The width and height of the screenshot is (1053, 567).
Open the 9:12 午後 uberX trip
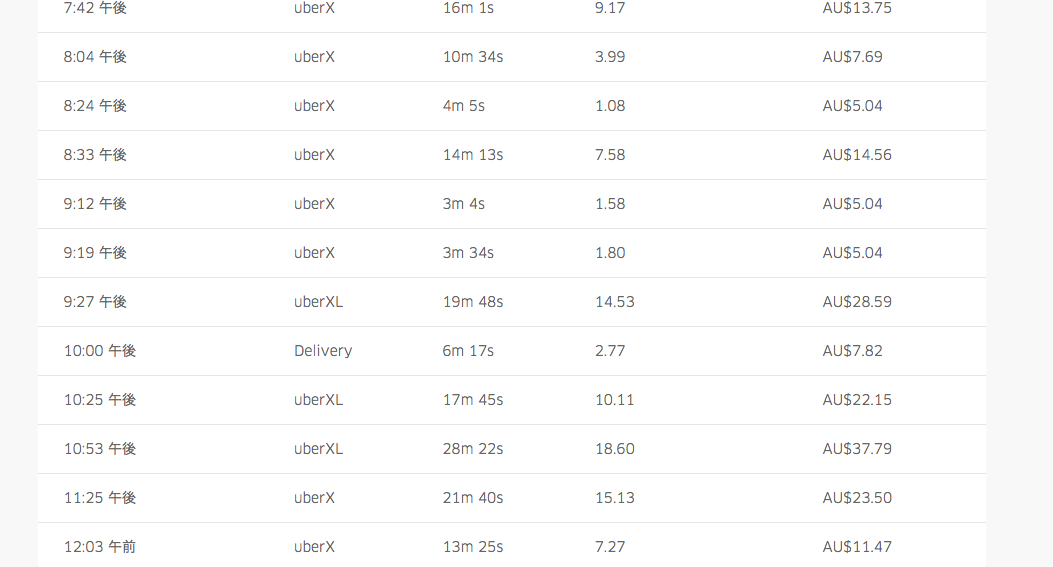tap(512, 204)
